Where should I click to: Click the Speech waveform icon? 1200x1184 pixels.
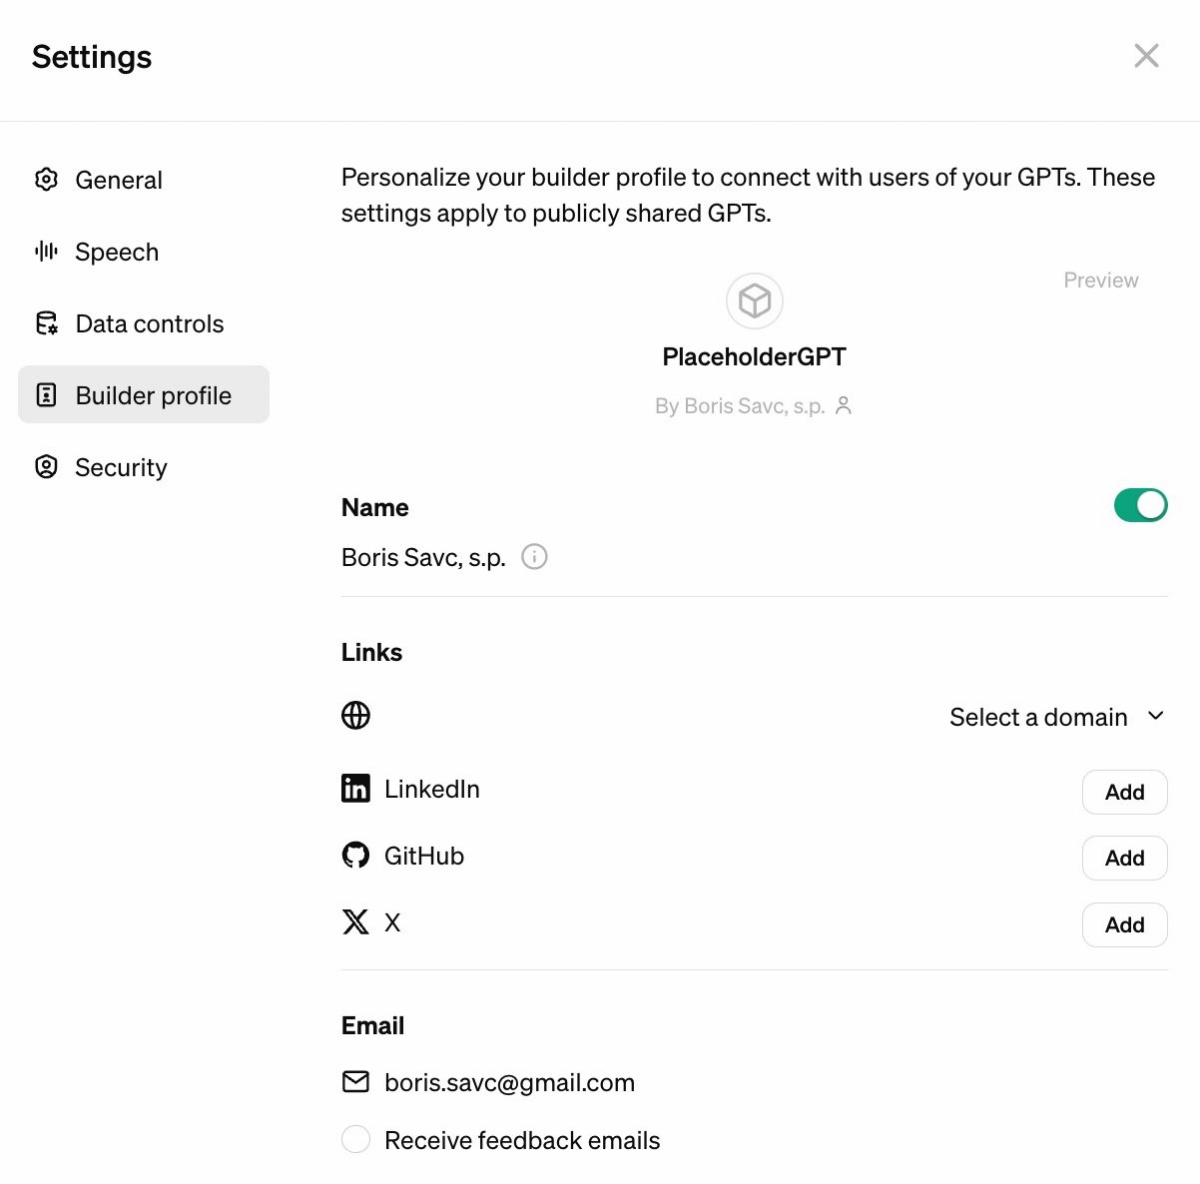tap(46, 251)
